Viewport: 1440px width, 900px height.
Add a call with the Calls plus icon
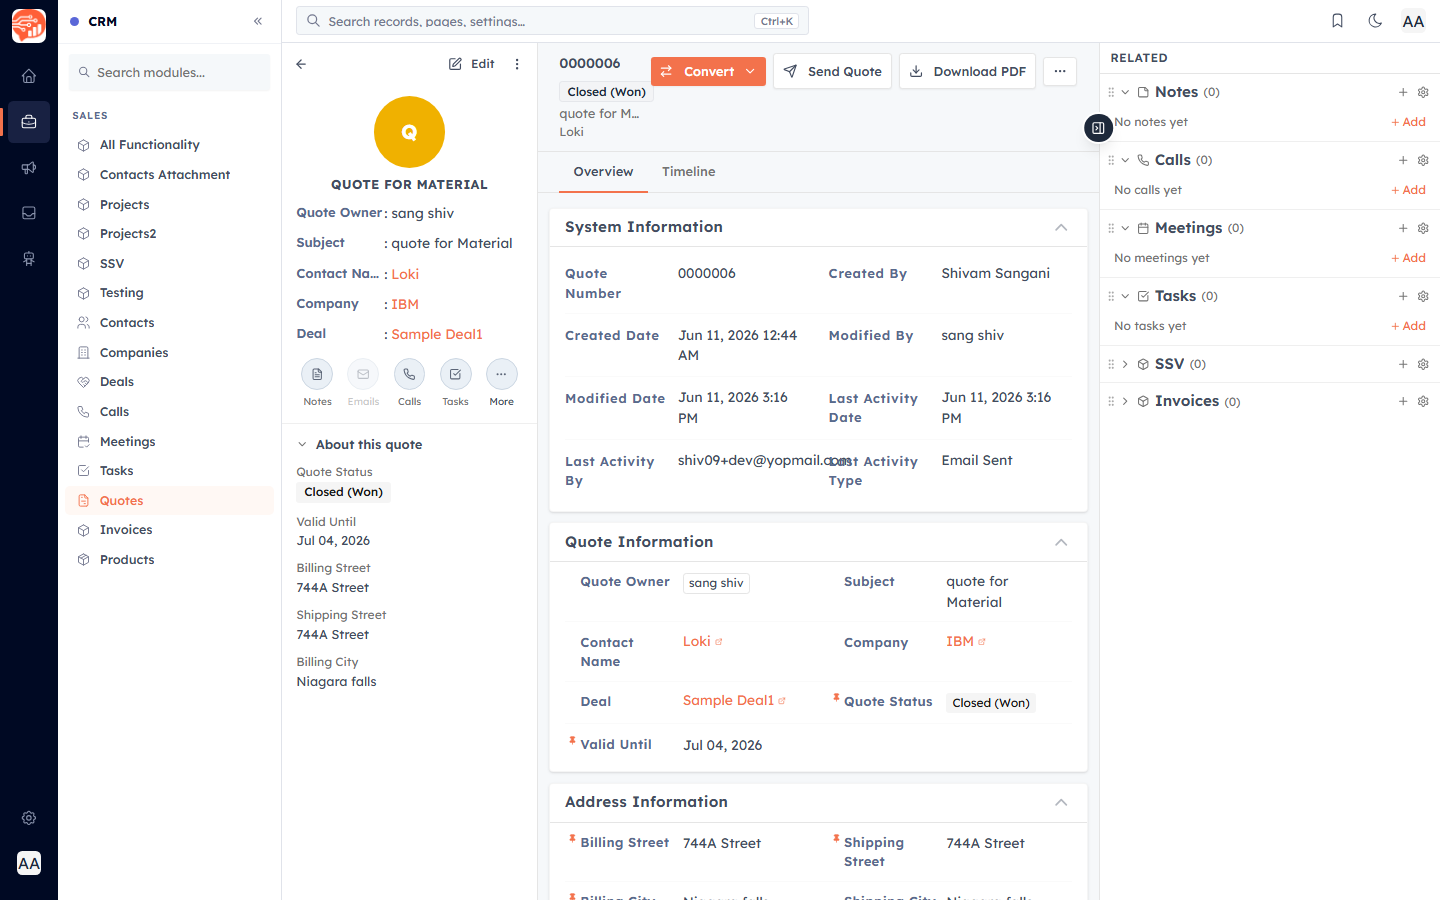point(1403,160)
